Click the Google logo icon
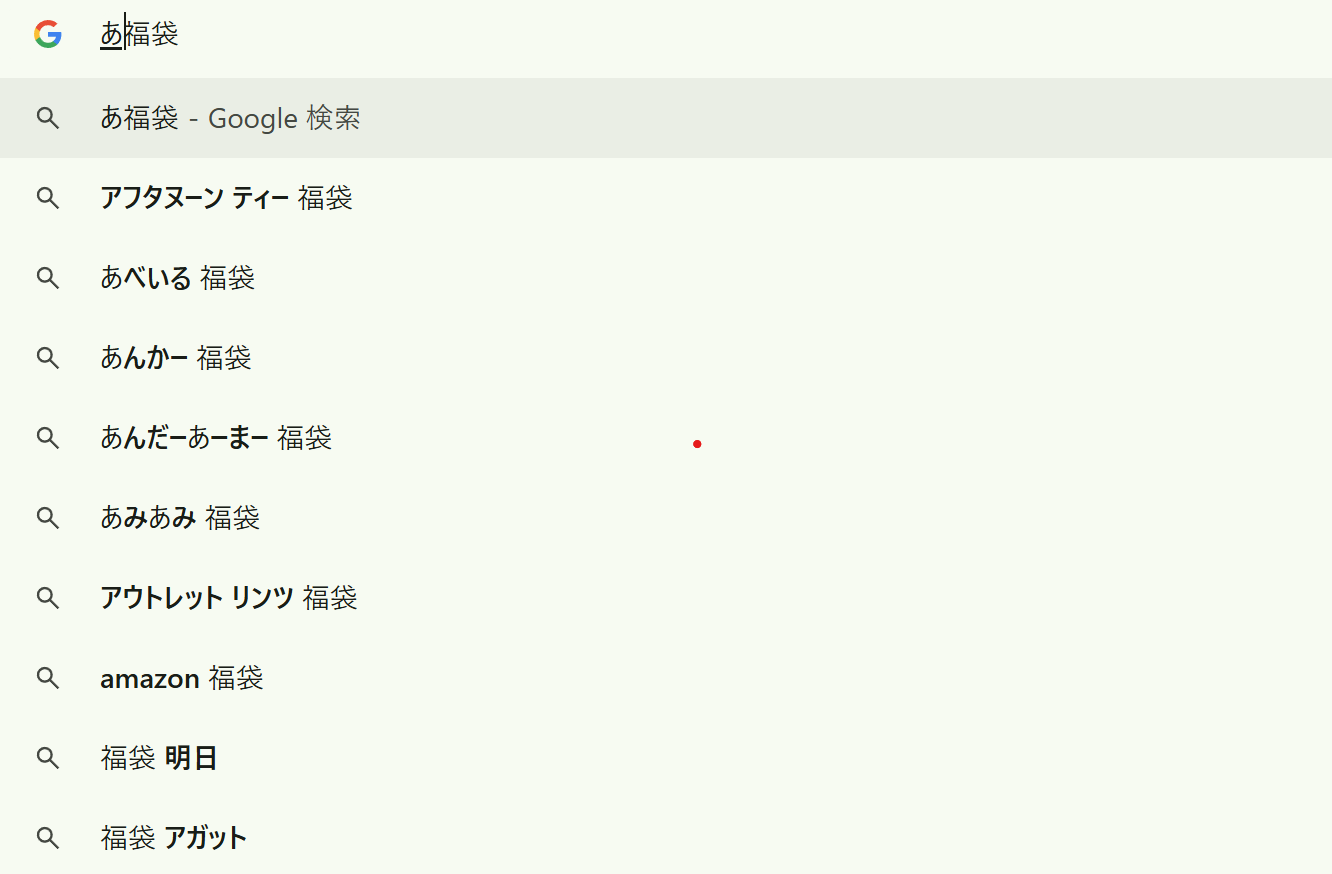The height and width of the screenshot is (874, 1332). [47, 35]
